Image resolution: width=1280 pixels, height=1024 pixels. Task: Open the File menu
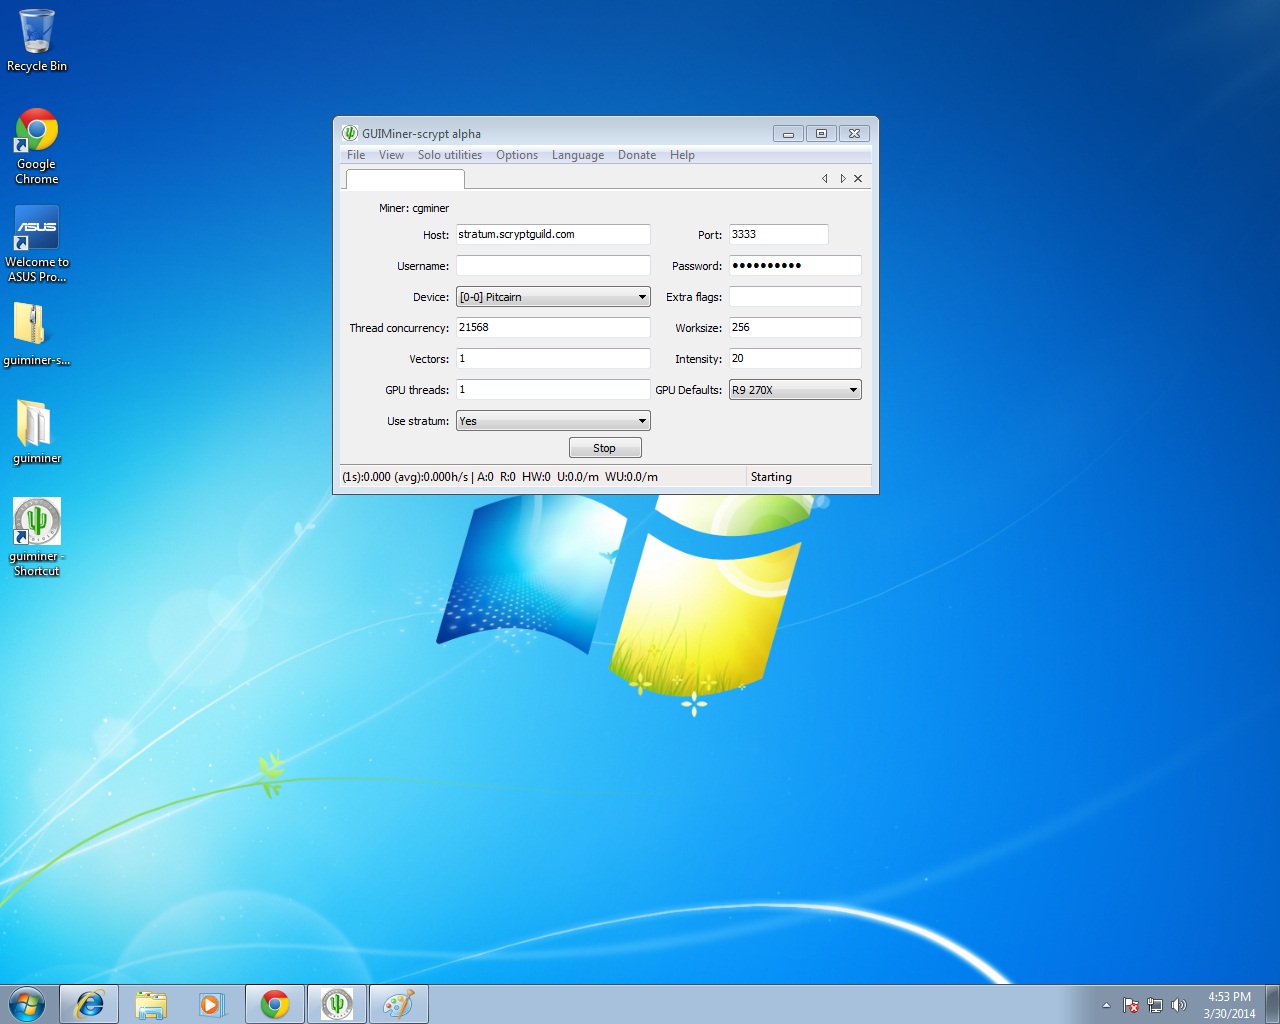click(356, 155)
